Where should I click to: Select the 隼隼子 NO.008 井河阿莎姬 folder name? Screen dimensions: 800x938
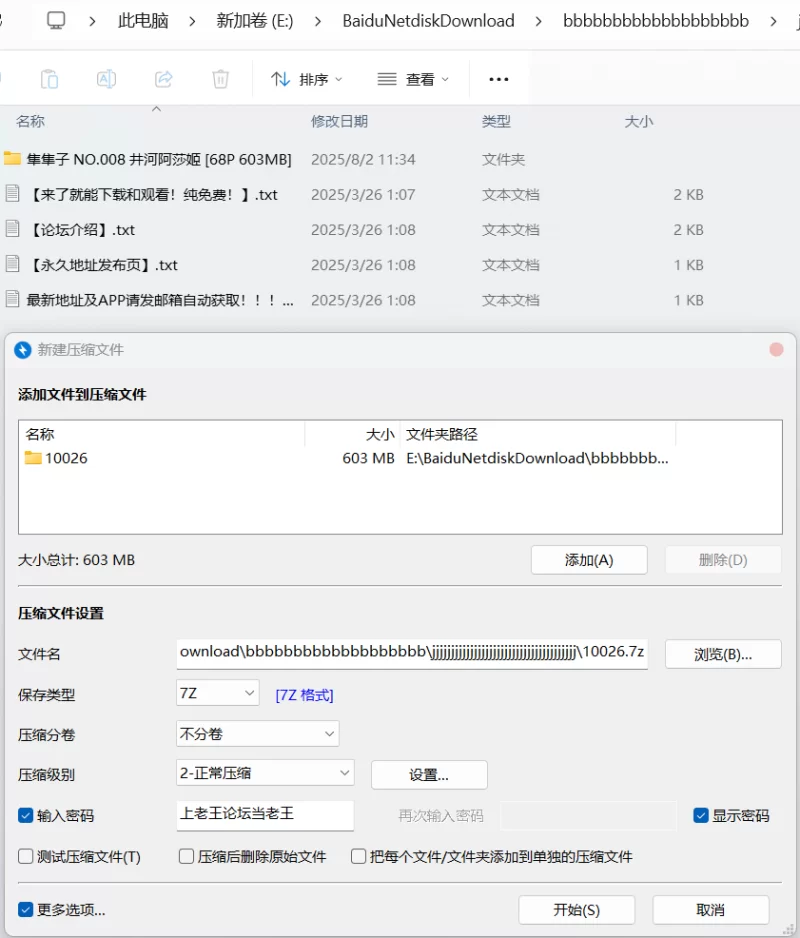coord(159,159)
